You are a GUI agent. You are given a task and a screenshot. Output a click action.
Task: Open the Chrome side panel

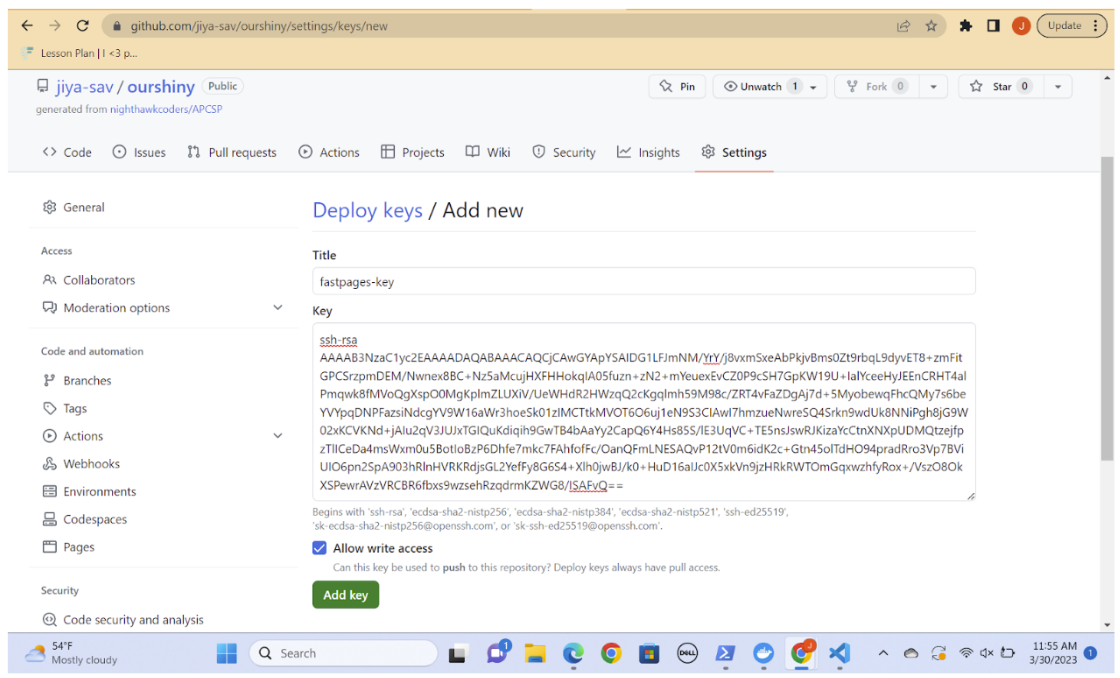pos(994,26)
